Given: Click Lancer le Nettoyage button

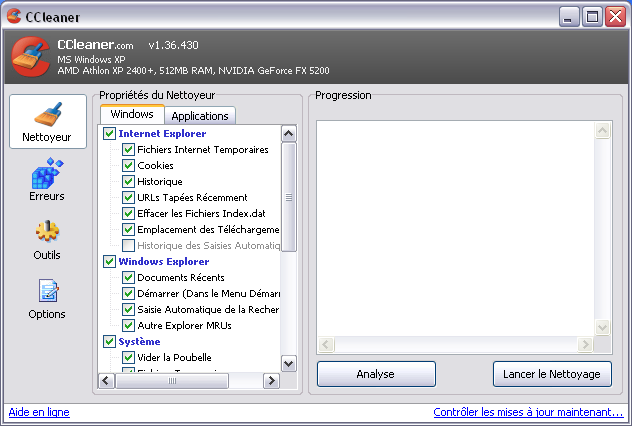Looking at the screenshot, I should [552, 374].
